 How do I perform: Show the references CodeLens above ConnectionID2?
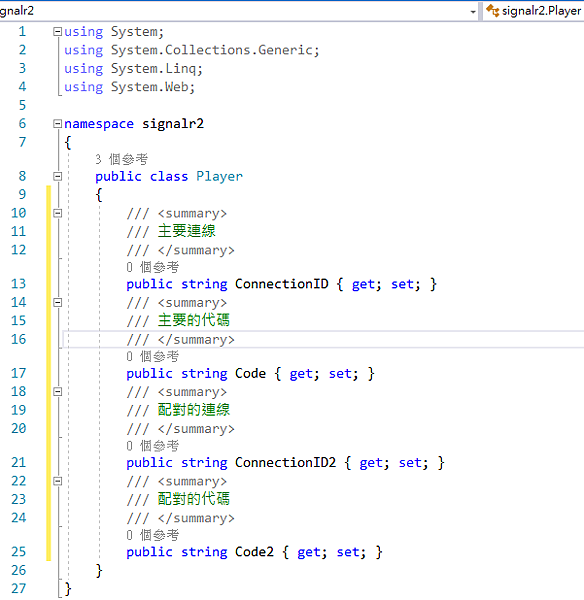[152, 446]
